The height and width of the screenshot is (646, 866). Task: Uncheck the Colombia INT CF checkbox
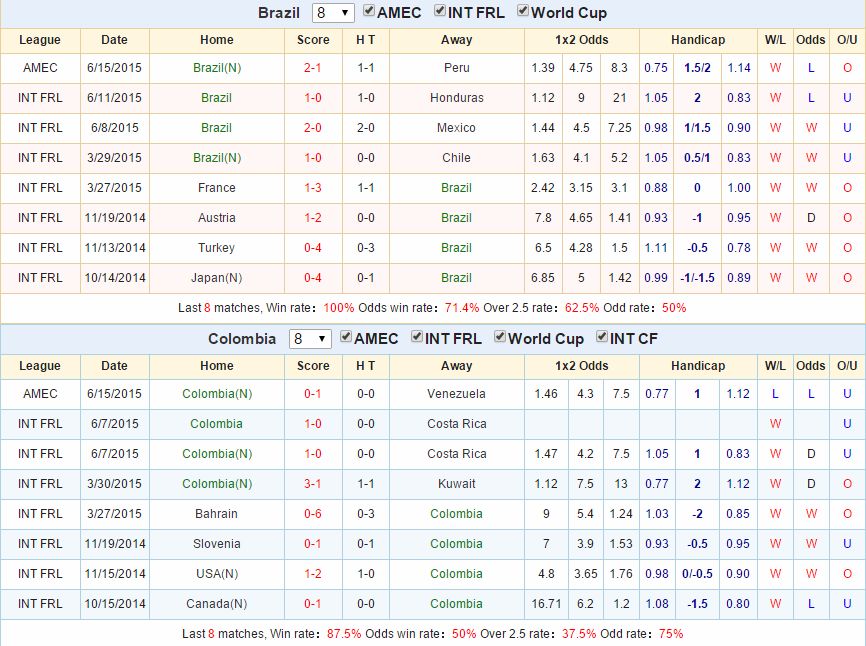[602, 337]
